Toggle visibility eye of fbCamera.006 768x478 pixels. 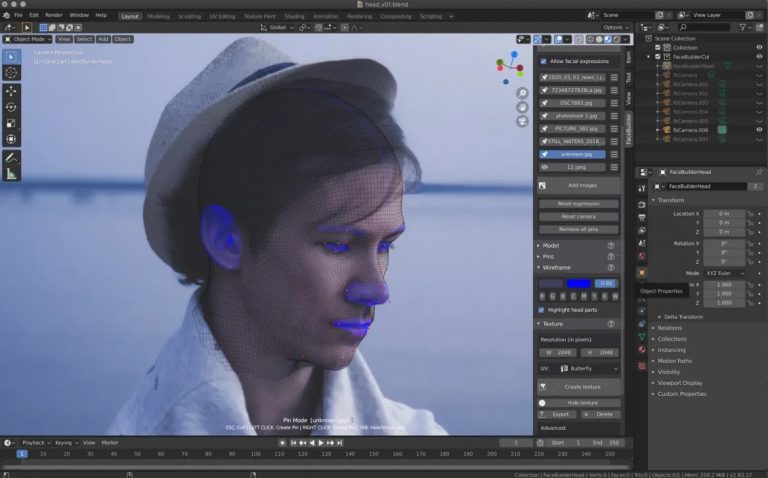coord(759,130)
